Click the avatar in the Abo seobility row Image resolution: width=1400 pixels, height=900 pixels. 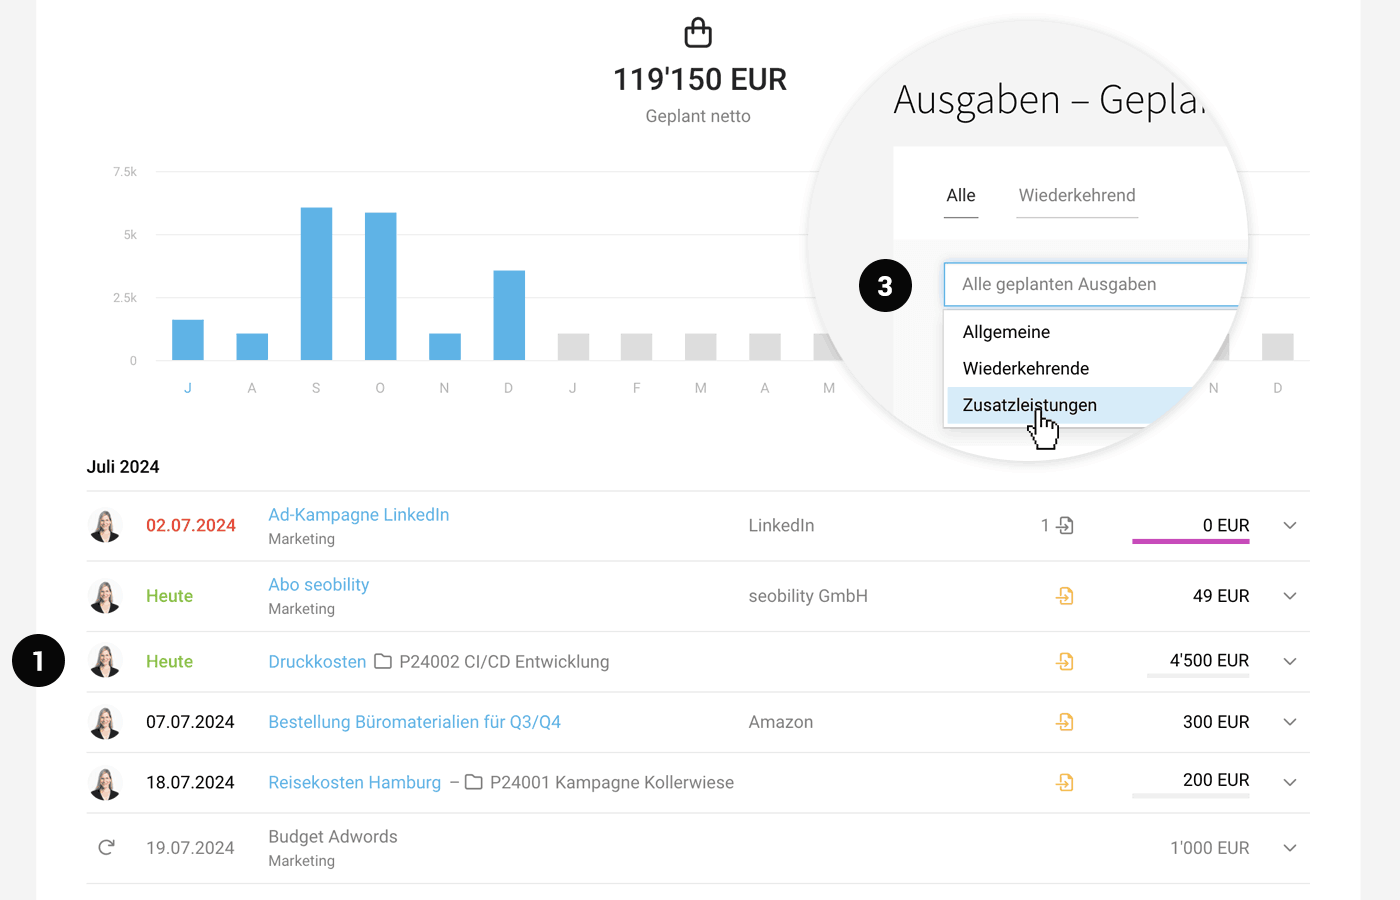tap(105, 596)
